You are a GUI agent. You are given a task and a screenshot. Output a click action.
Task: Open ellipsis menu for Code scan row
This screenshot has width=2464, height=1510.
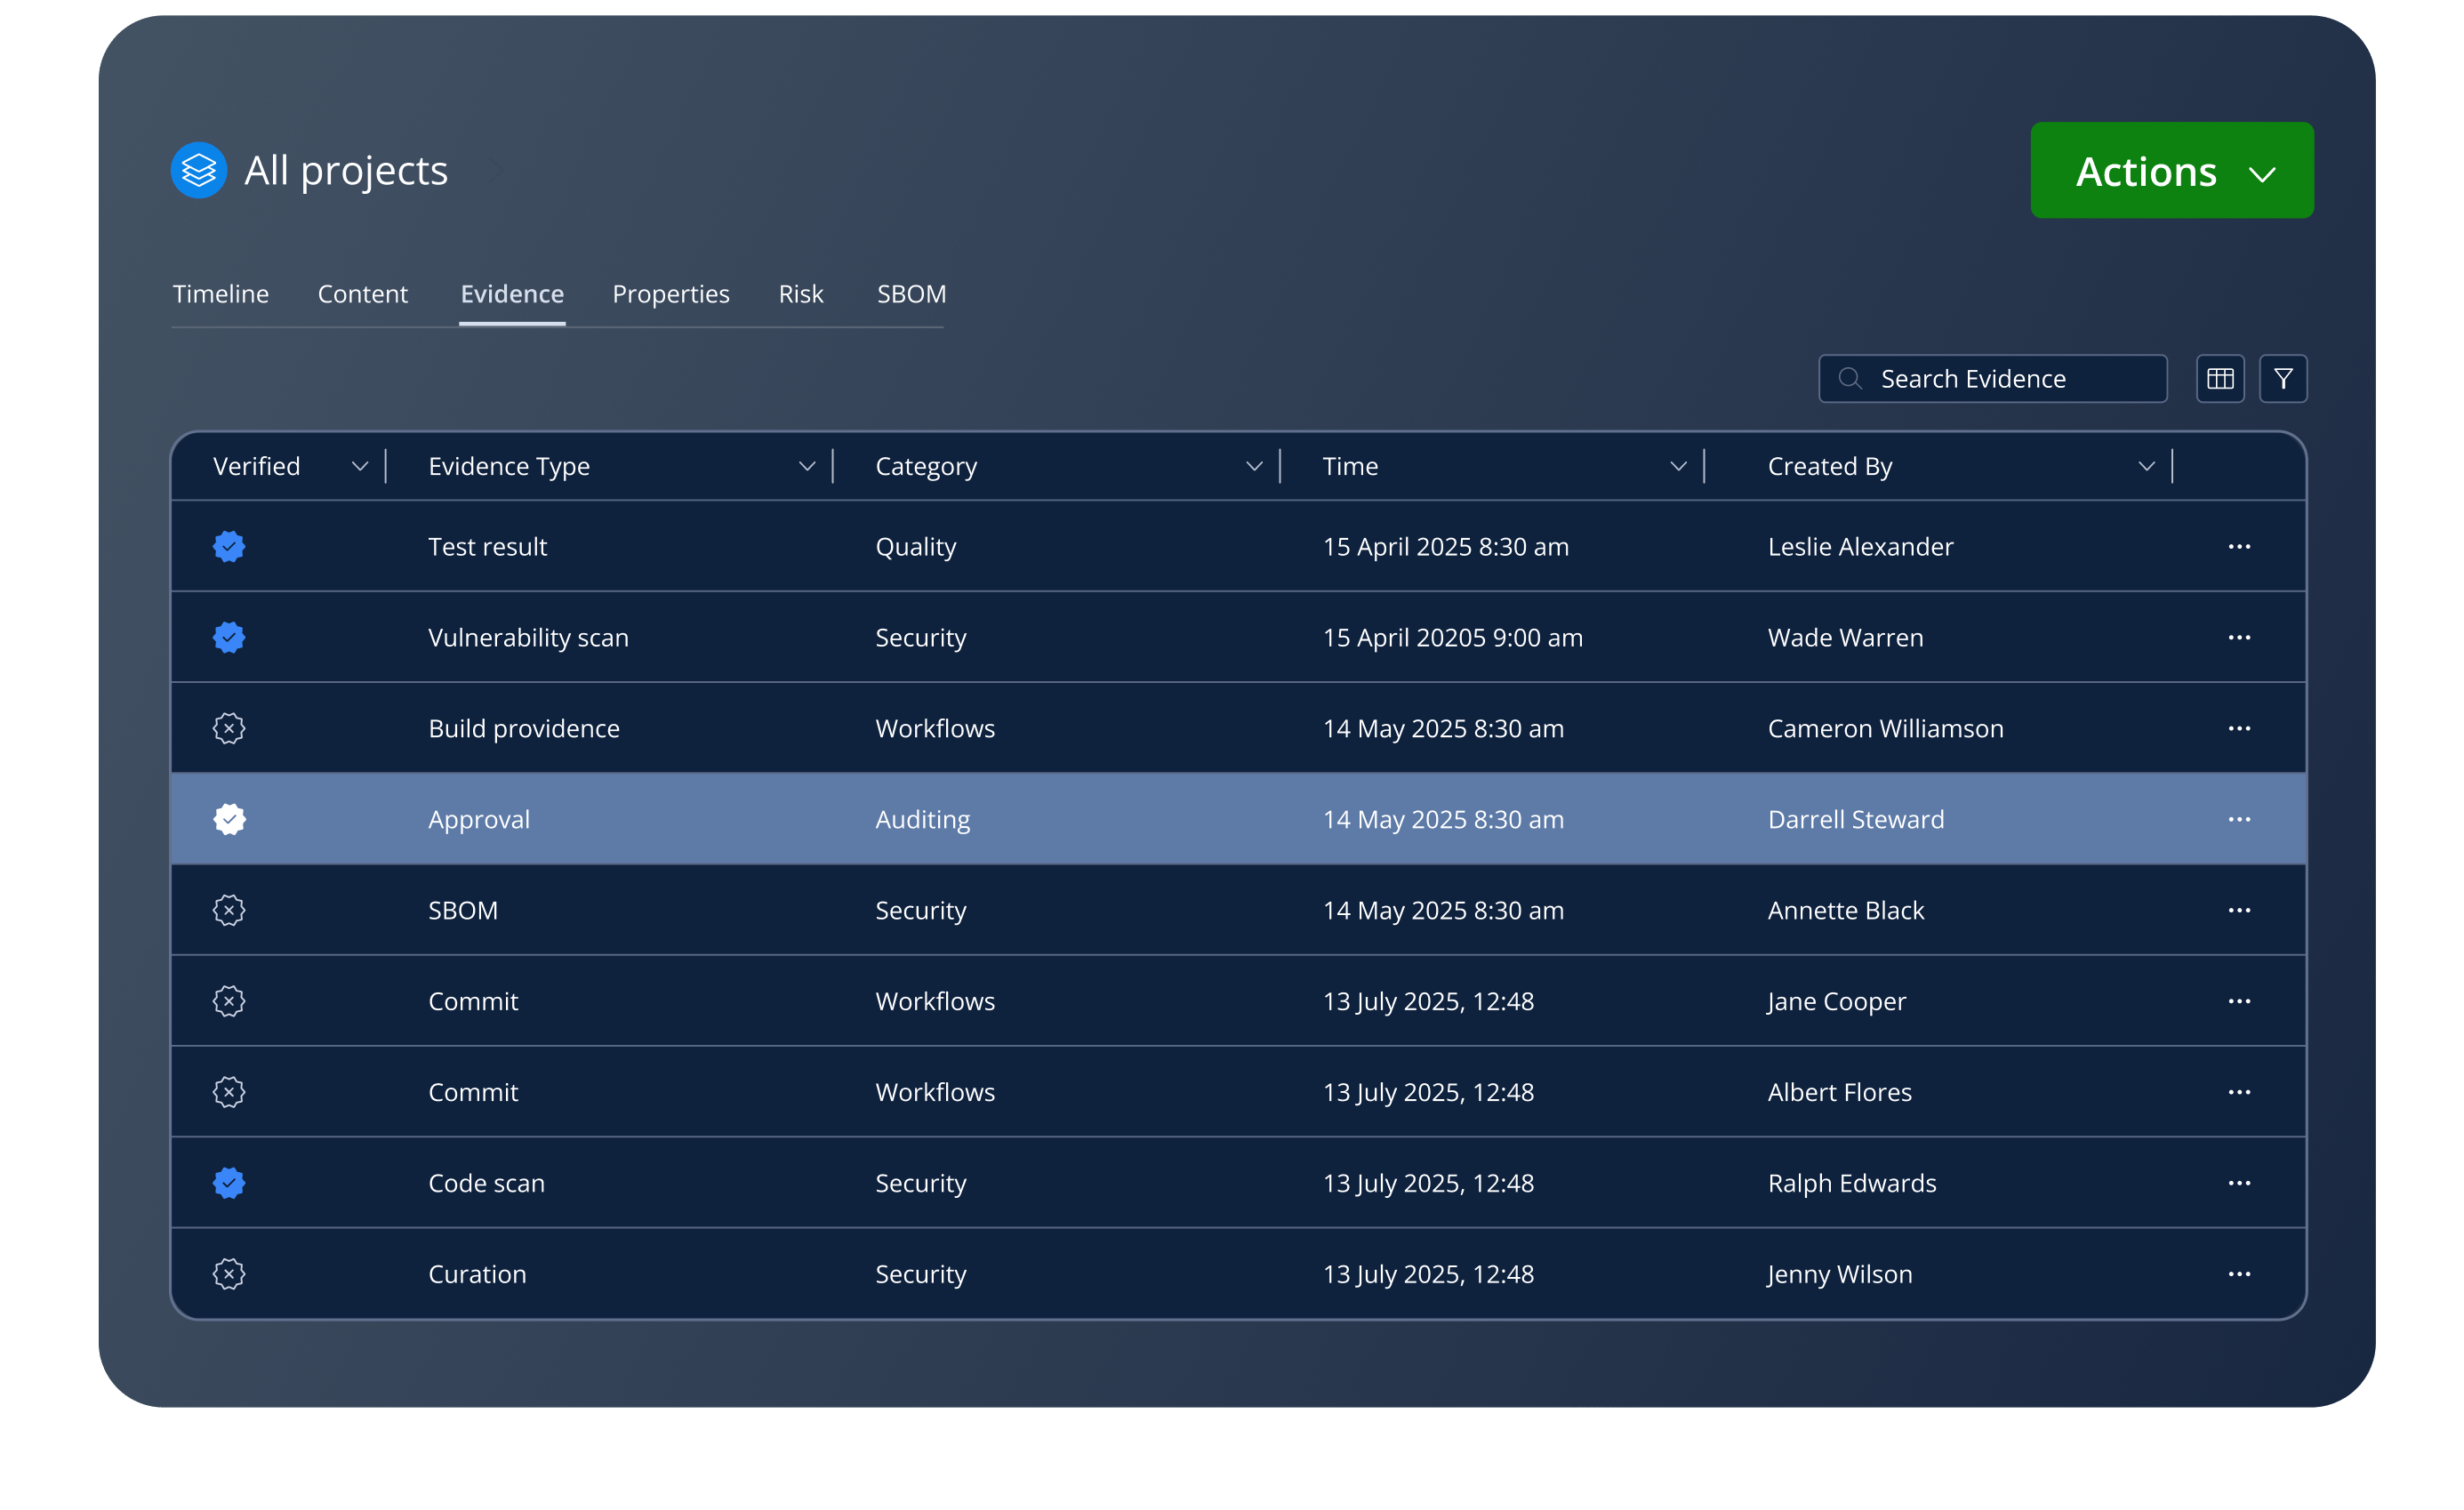point(2239,1183)
